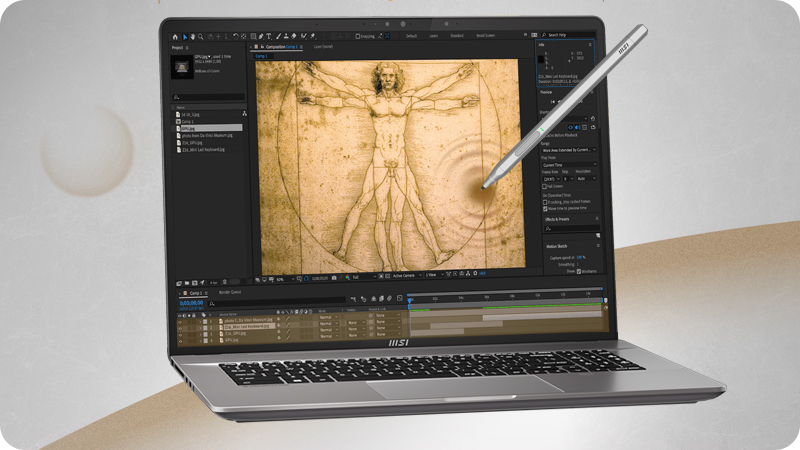Click the 8 bpc color depth button
The height and width of the screenshot is (450, 800).
214,283
